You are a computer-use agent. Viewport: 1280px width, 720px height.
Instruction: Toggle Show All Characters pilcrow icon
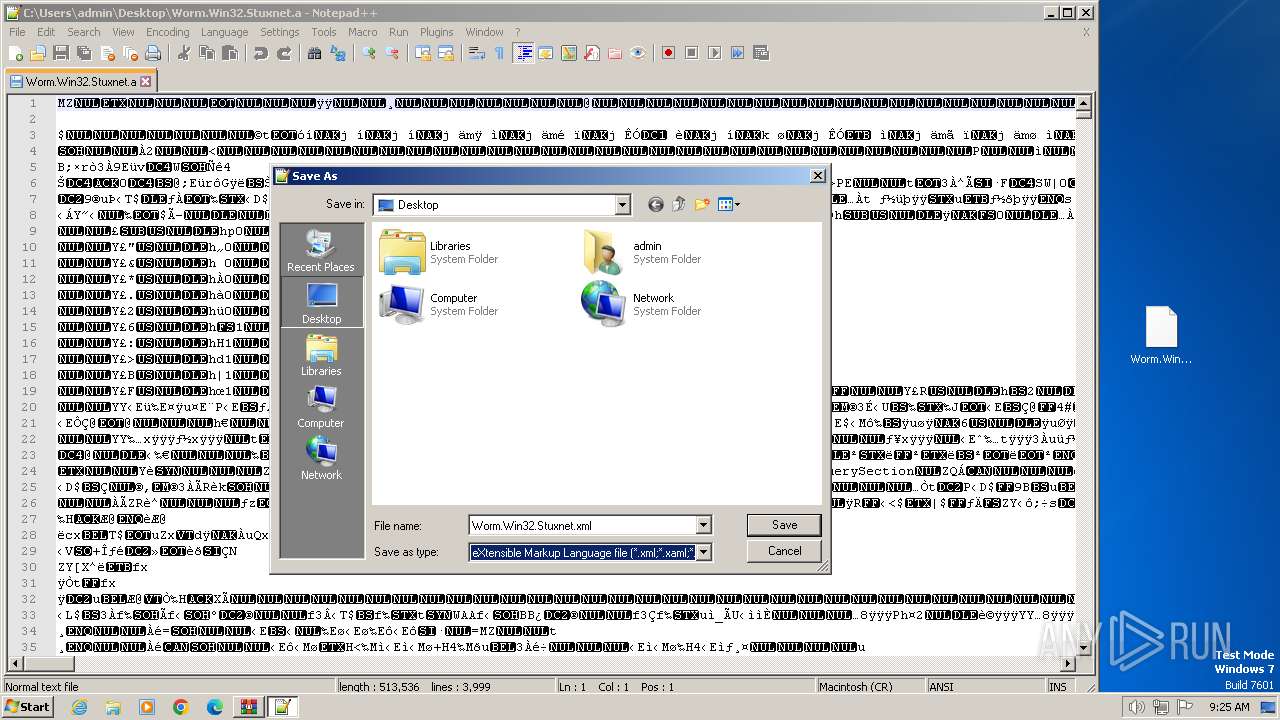(499, 53)
